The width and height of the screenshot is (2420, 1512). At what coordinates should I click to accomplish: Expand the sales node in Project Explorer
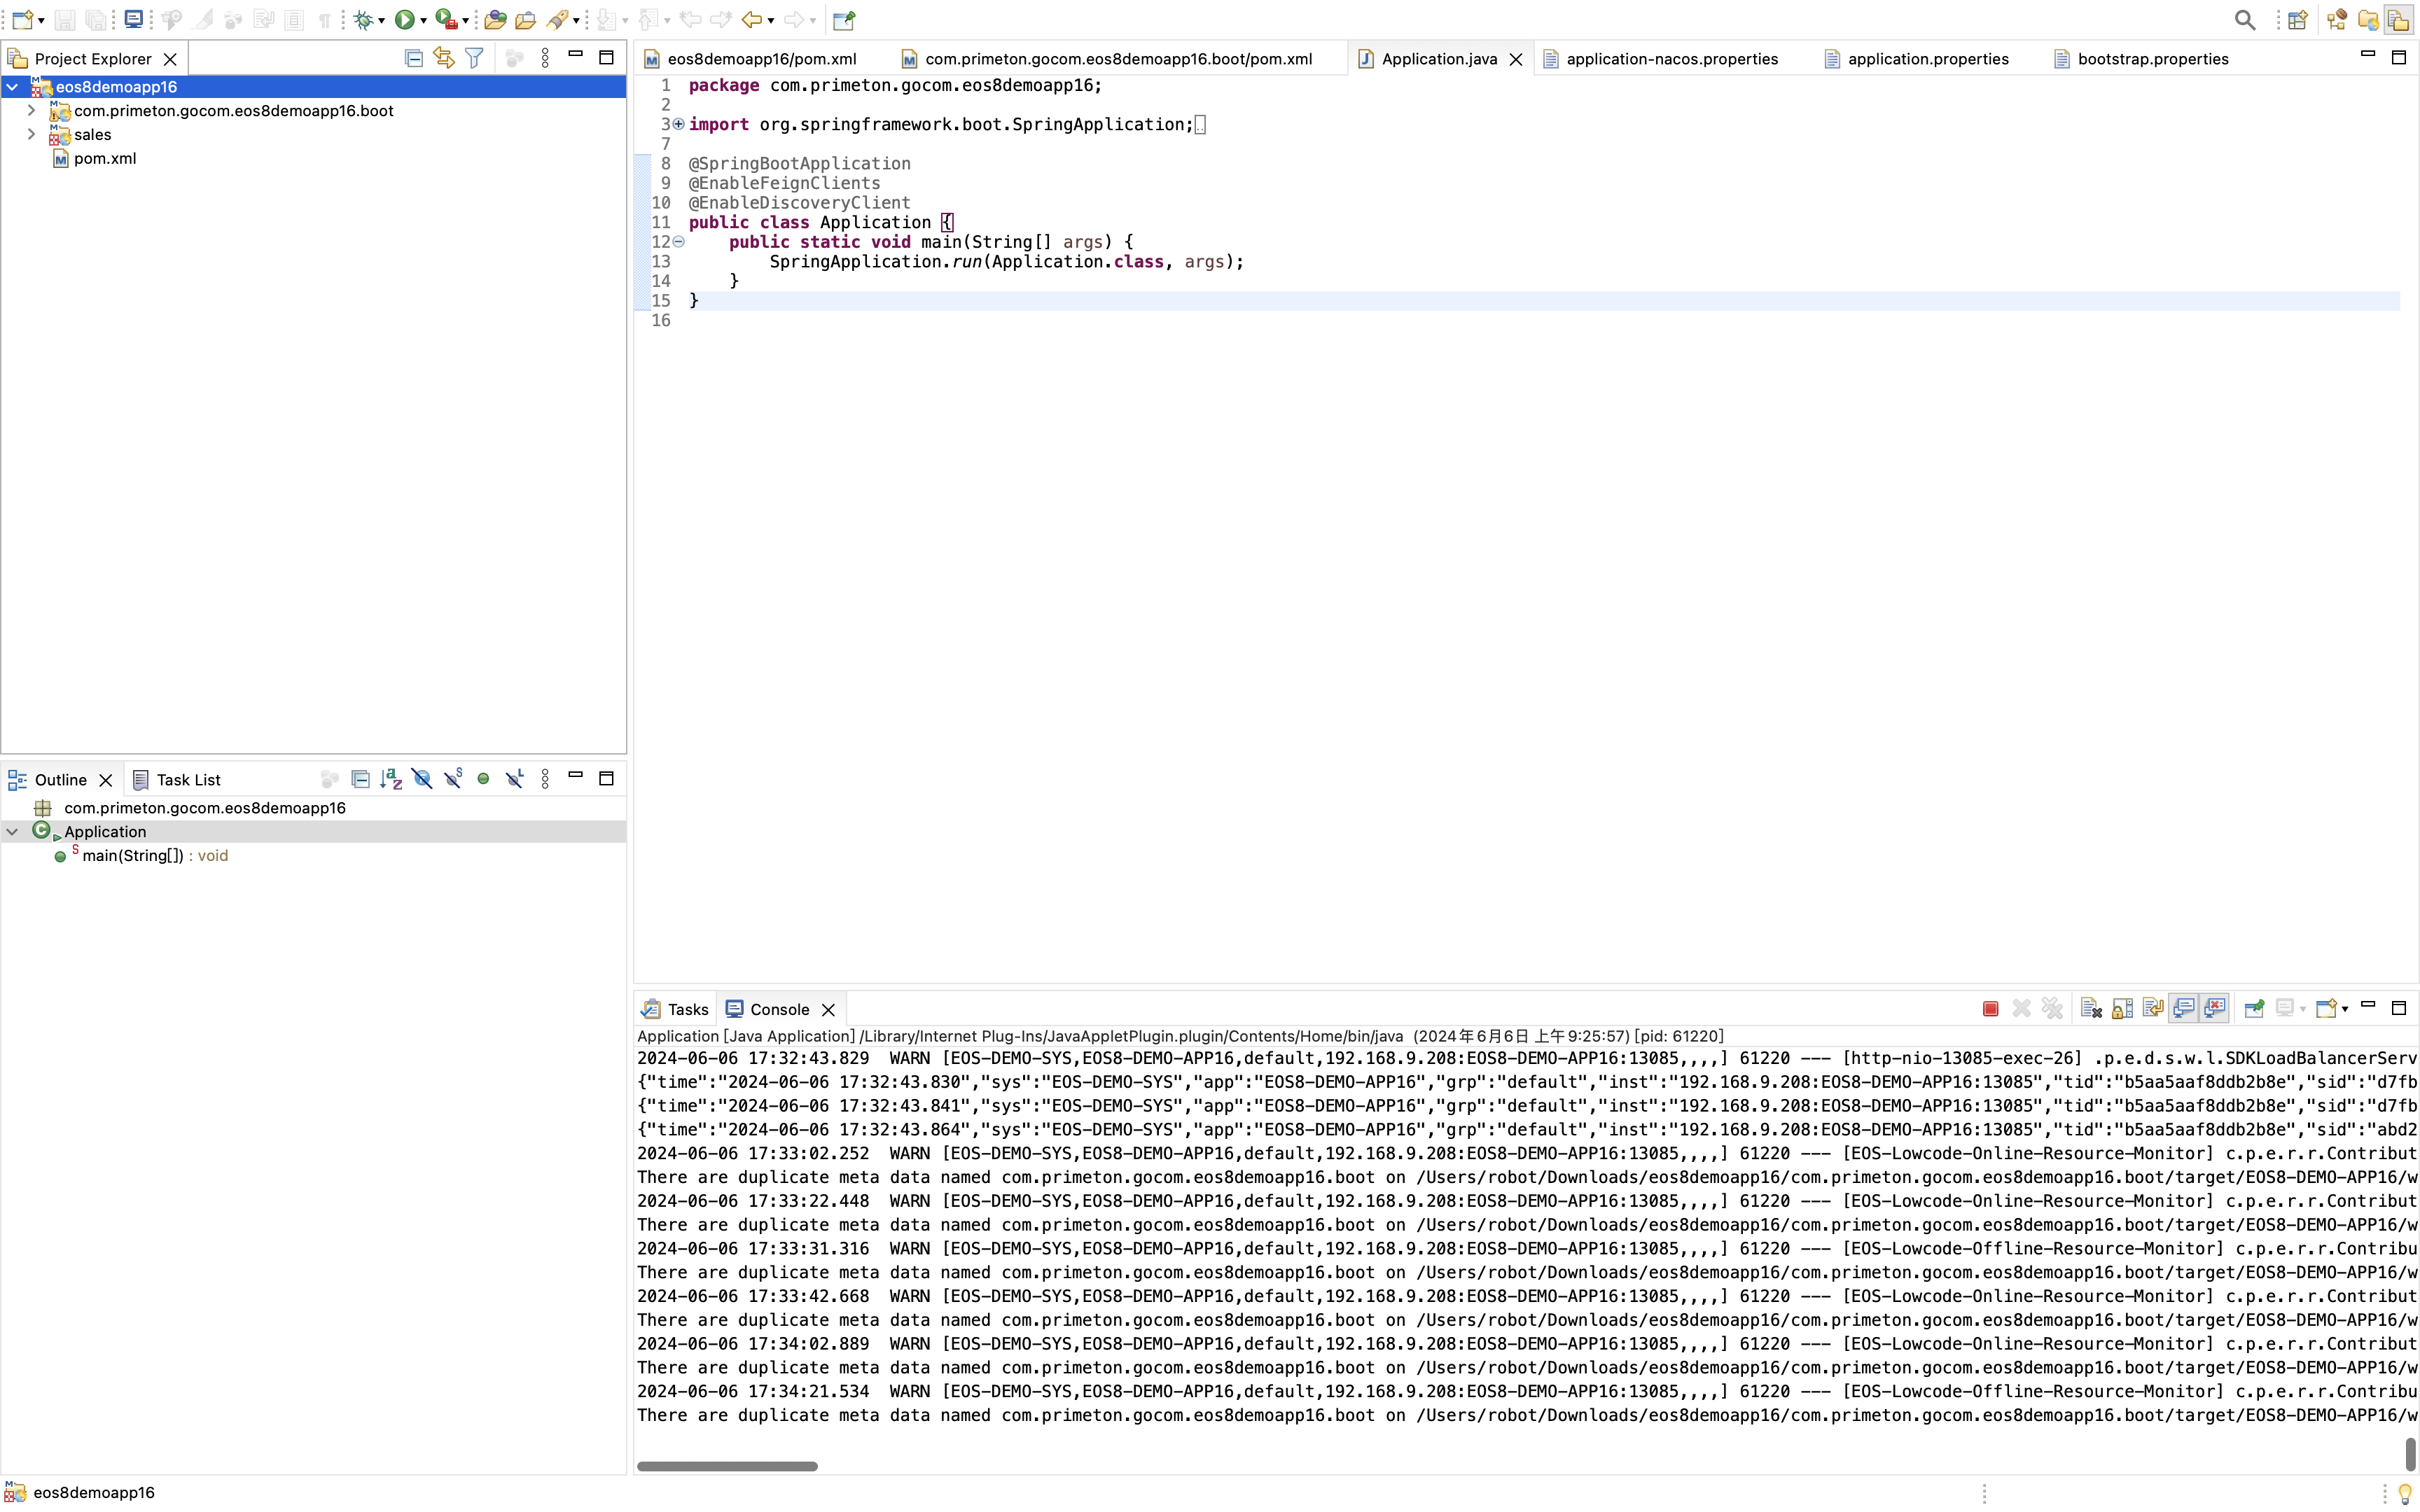[x=31, y=134]
